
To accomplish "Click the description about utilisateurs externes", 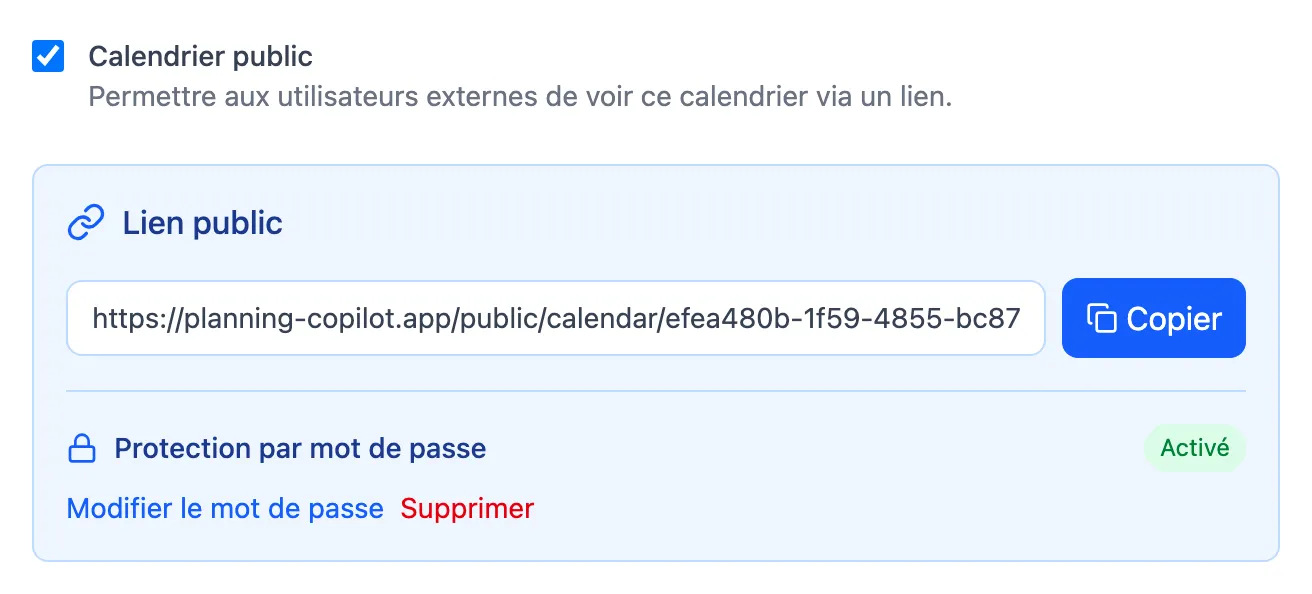I will tap(520, 98).
